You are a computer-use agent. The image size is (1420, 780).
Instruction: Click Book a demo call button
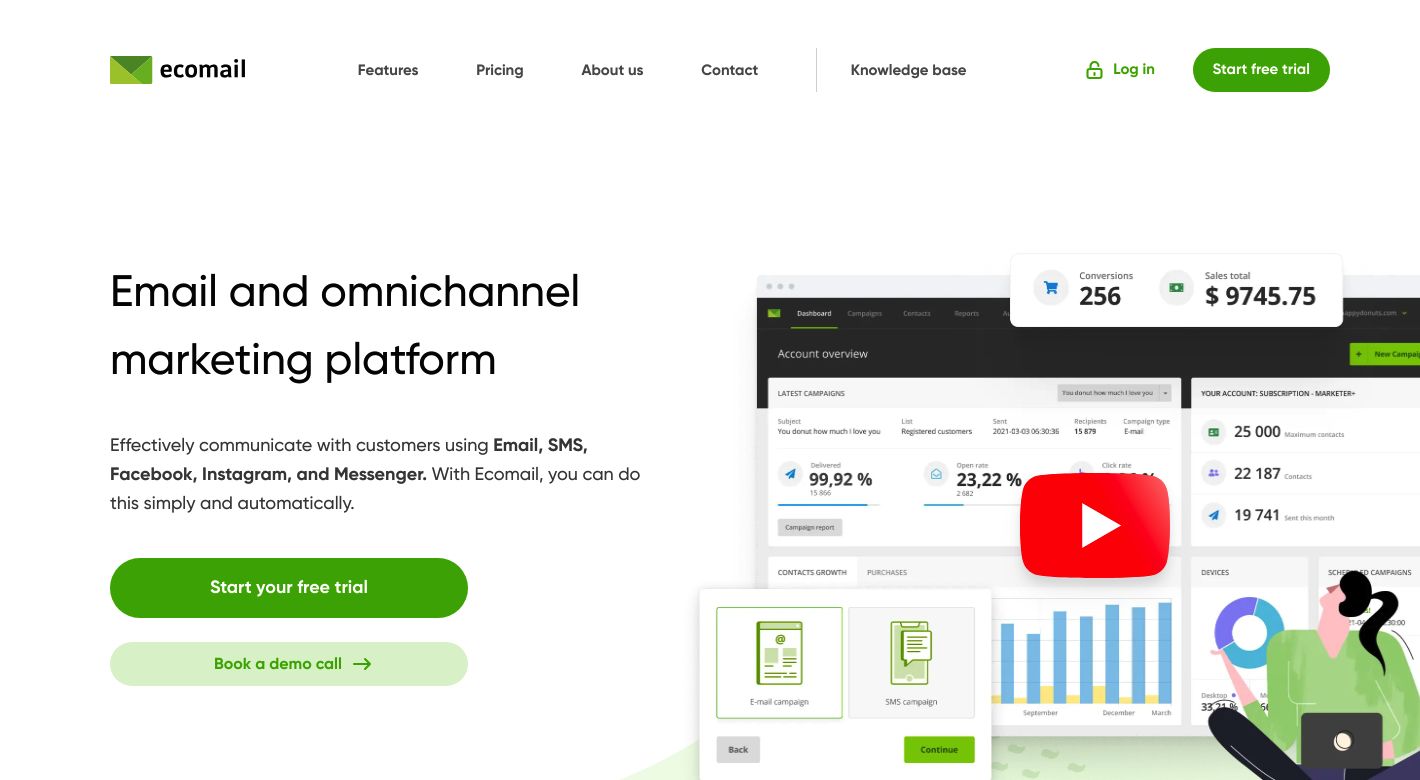coord(289,664)
